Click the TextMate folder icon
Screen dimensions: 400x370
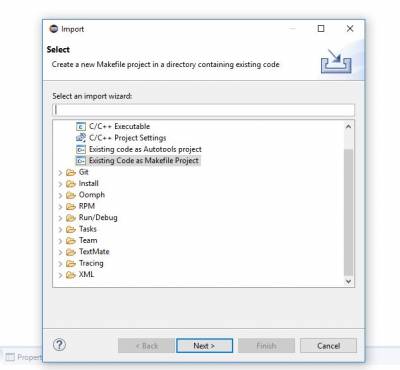point(71,252)
